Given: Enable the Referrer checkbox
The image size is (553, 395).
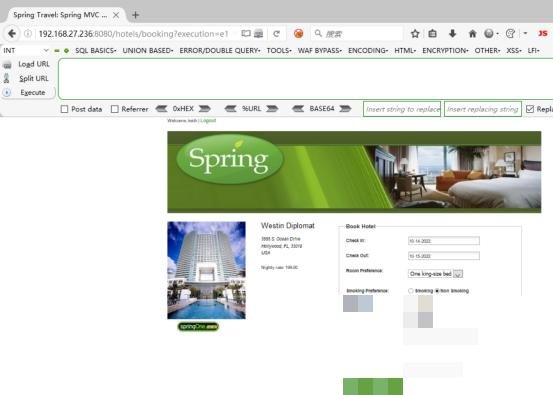Looking at the screenshot, I should tap(115, 109).
